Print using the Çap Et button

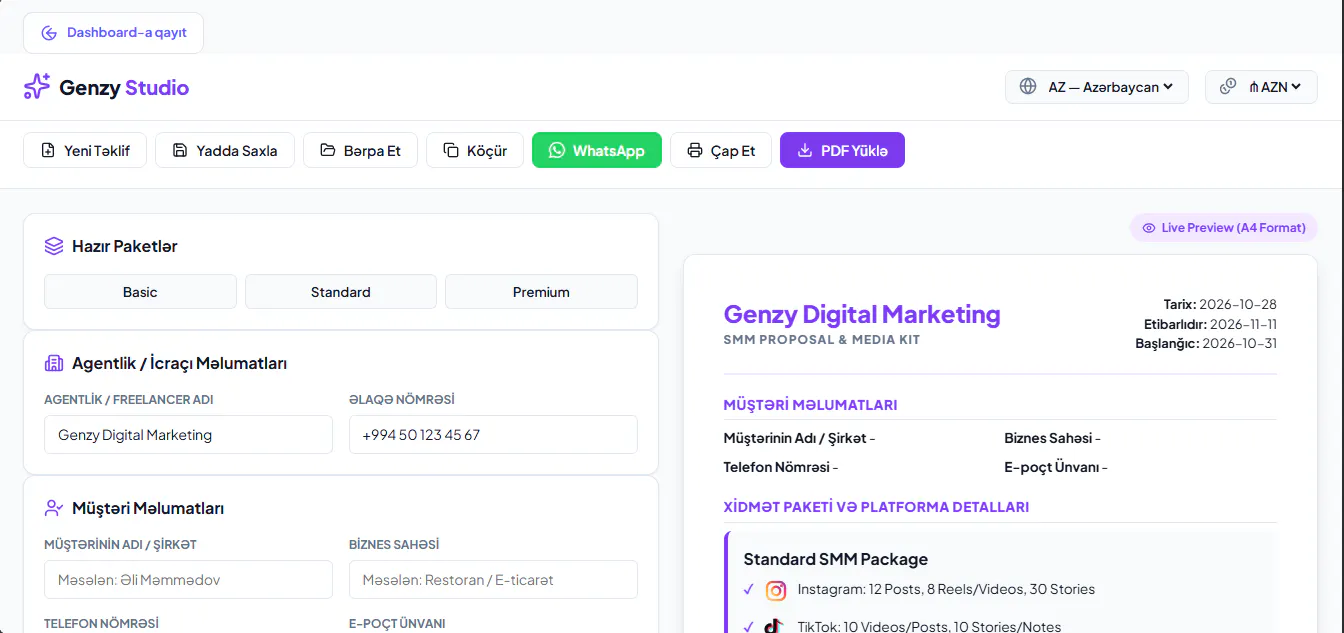[721, 150]
